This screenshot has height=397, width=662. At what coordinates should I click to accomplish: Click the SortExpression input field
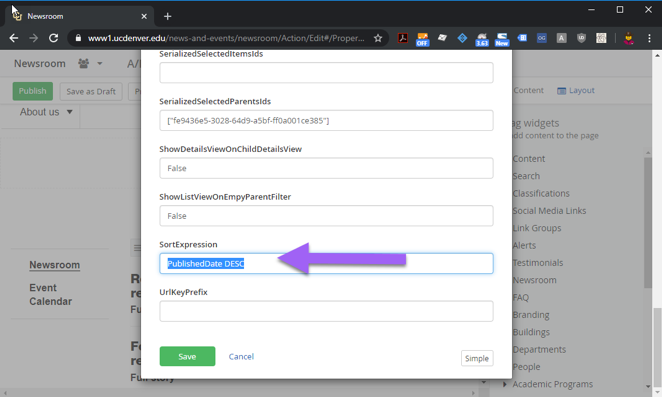(326, 264)
